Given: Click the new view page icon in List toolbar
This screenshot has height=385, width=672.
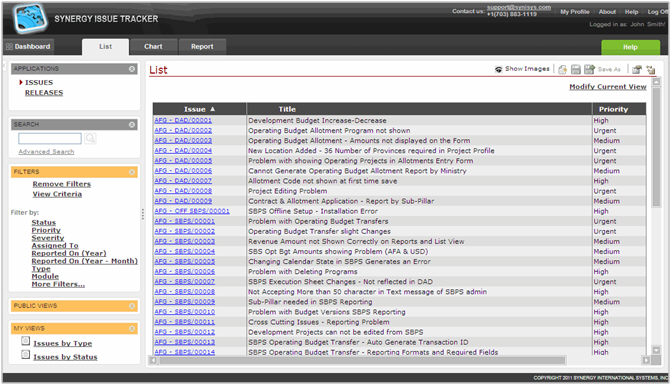Looking at the screenshot, I should 562,69.
